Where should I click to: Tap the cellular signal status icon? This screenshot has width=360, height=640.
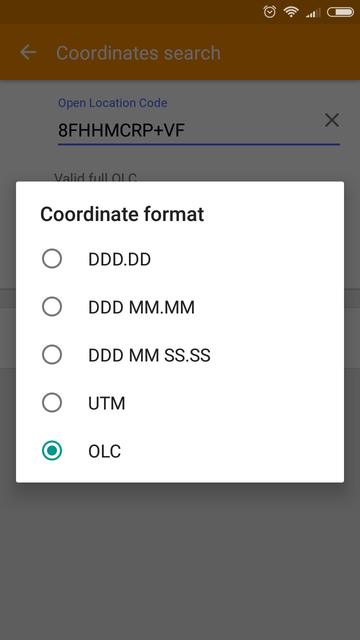pos(313,13)
